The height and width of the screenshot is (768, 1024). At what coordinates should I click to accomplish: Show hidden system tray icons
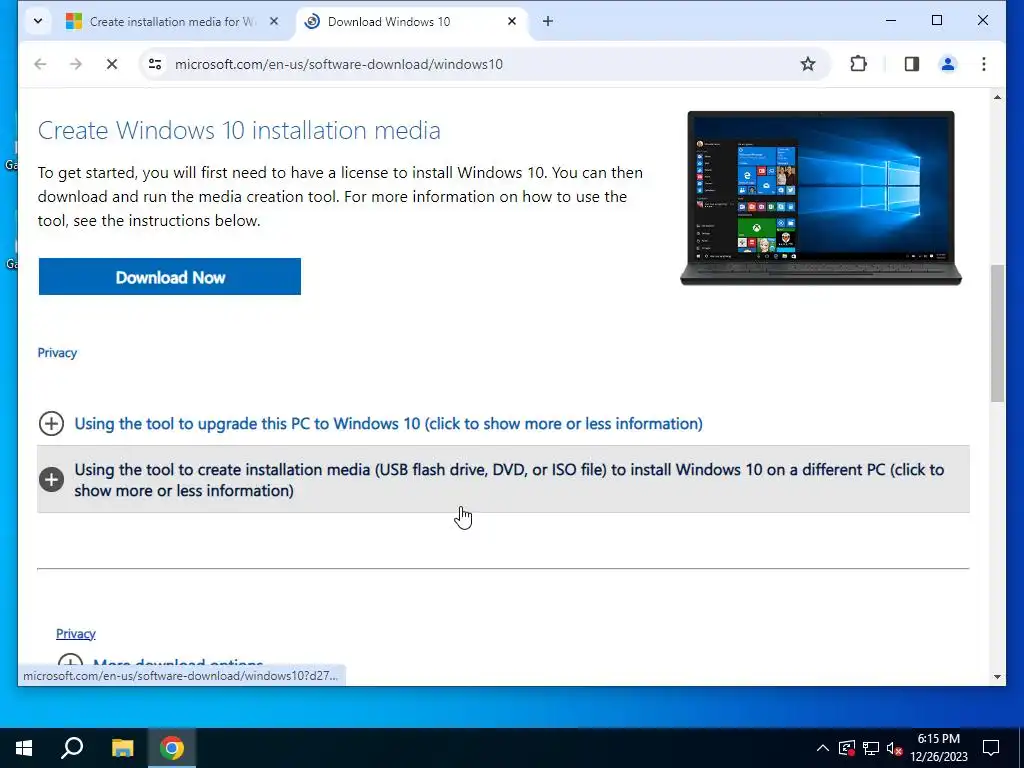pyautogui.click(x=823, y=748)
